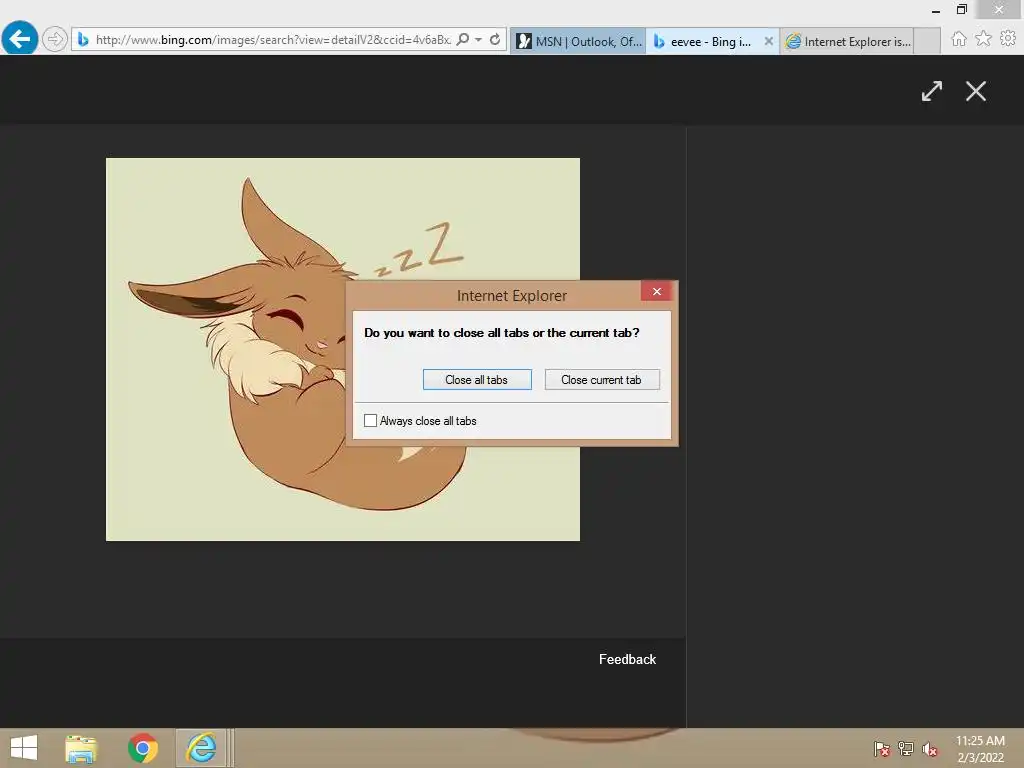Switch to the Internet Explorer is... tab
The width and height of the screenshot is (1024, 768).
point(848,41)
